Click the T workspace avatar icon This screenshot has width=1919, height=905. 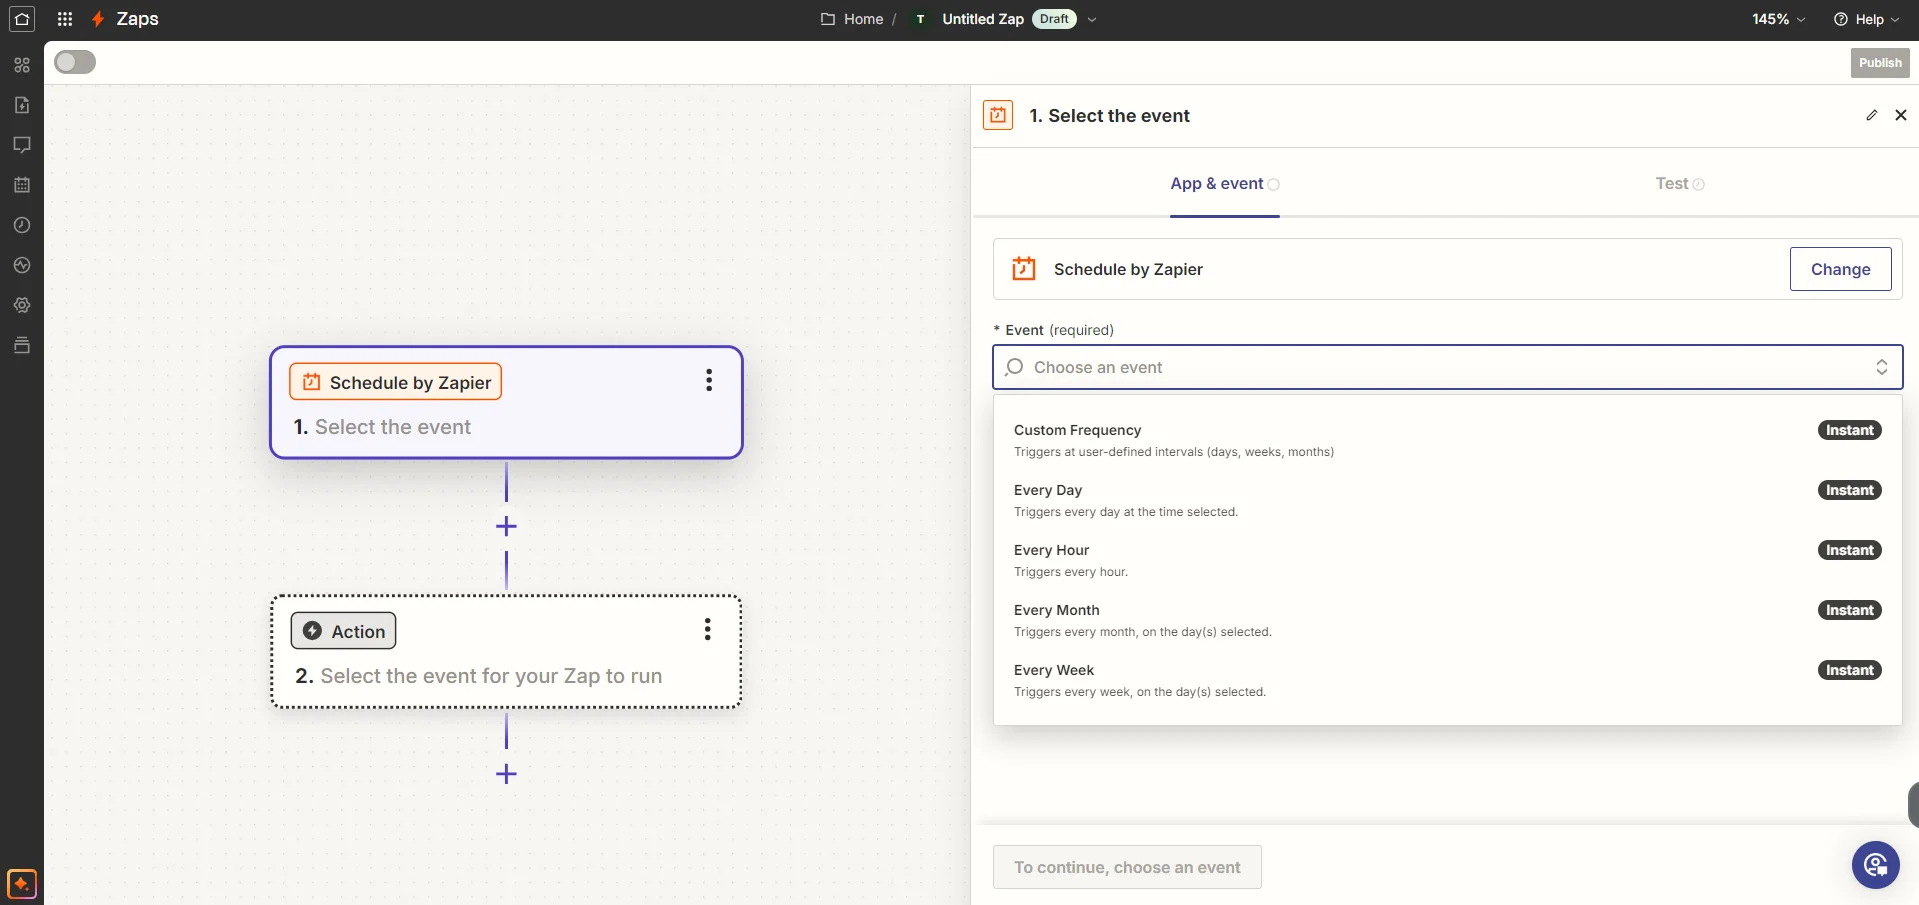(x=921, y=19)
